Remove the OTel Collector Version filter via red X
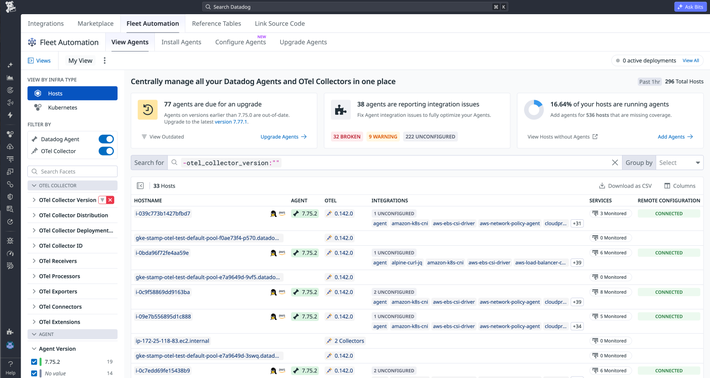The width and height of the screenshot is (710, 378). tap(110, 200)
